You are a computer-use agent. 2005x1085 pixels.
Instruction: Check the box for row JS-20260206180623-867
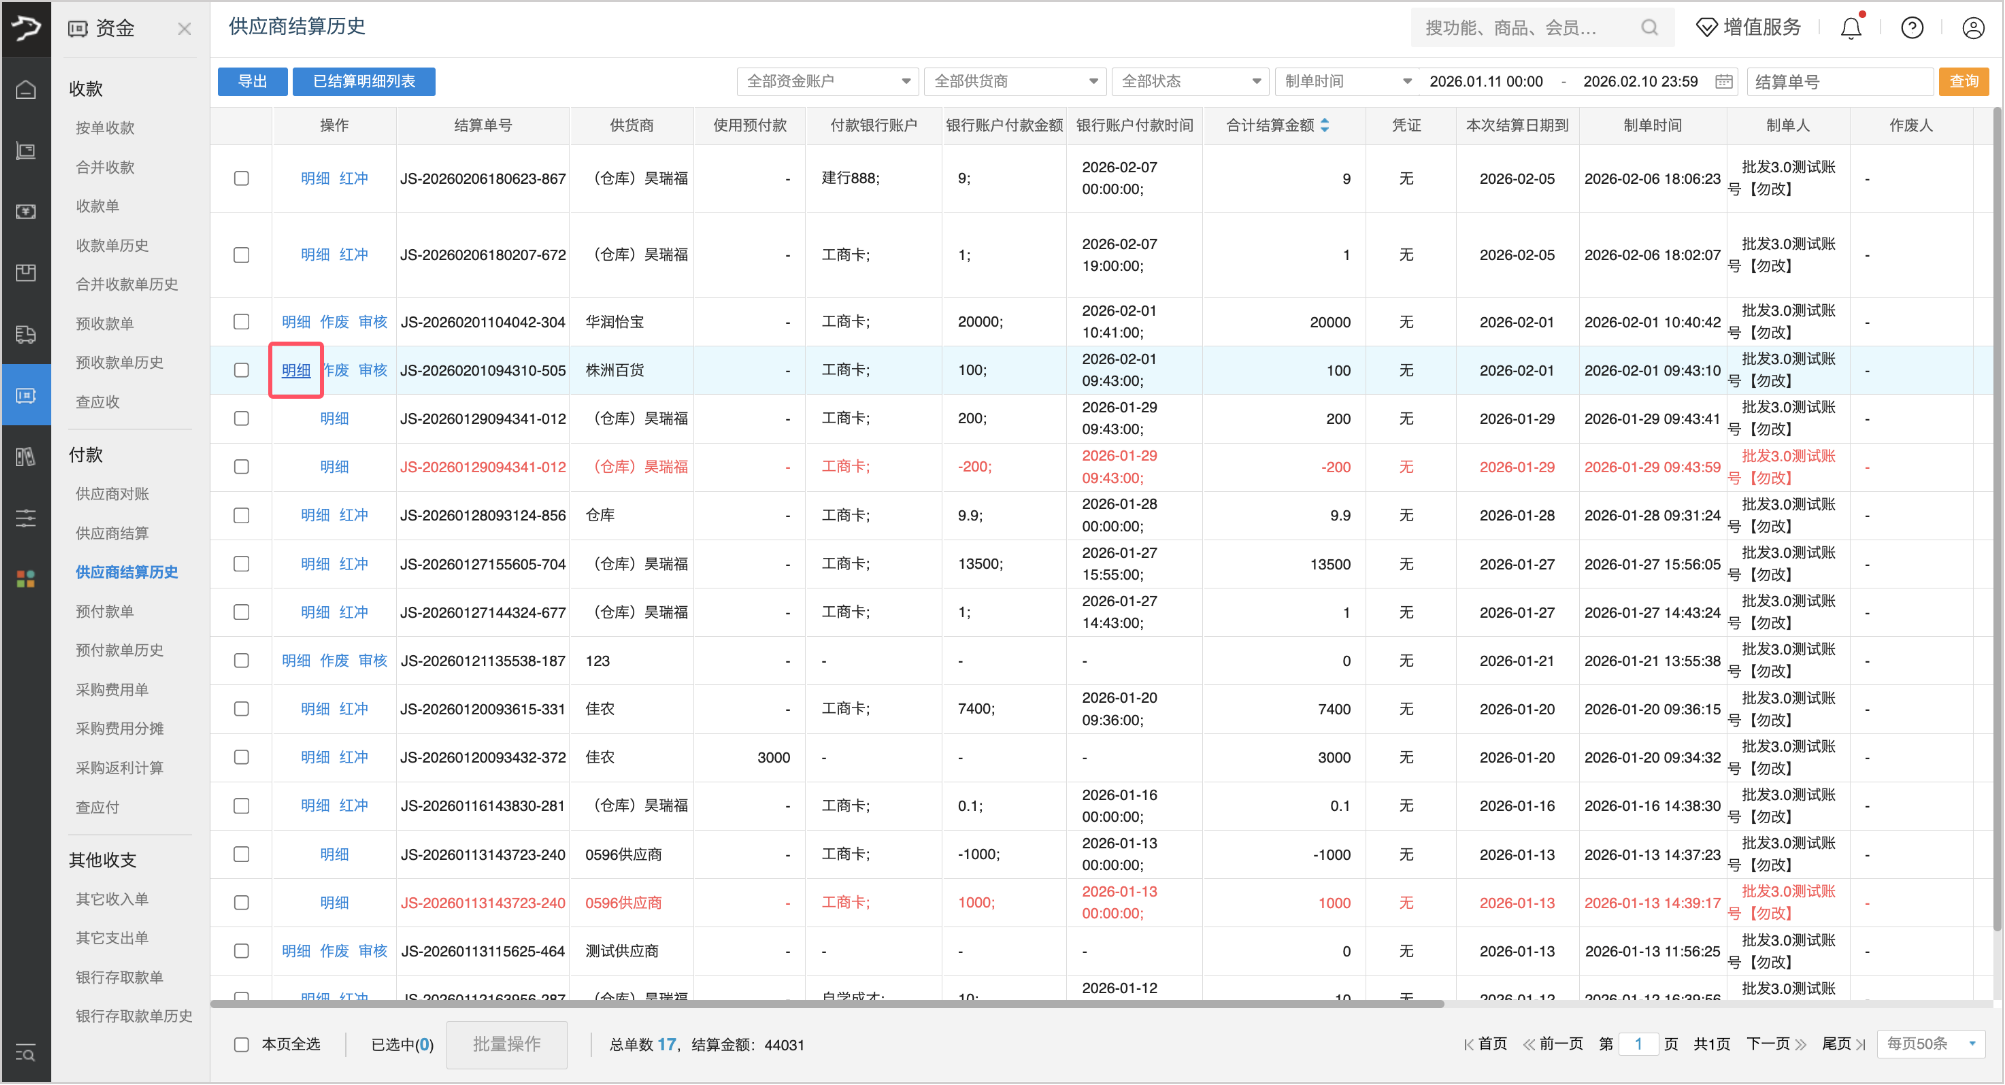pyautogui.click(x=241, y=178)
